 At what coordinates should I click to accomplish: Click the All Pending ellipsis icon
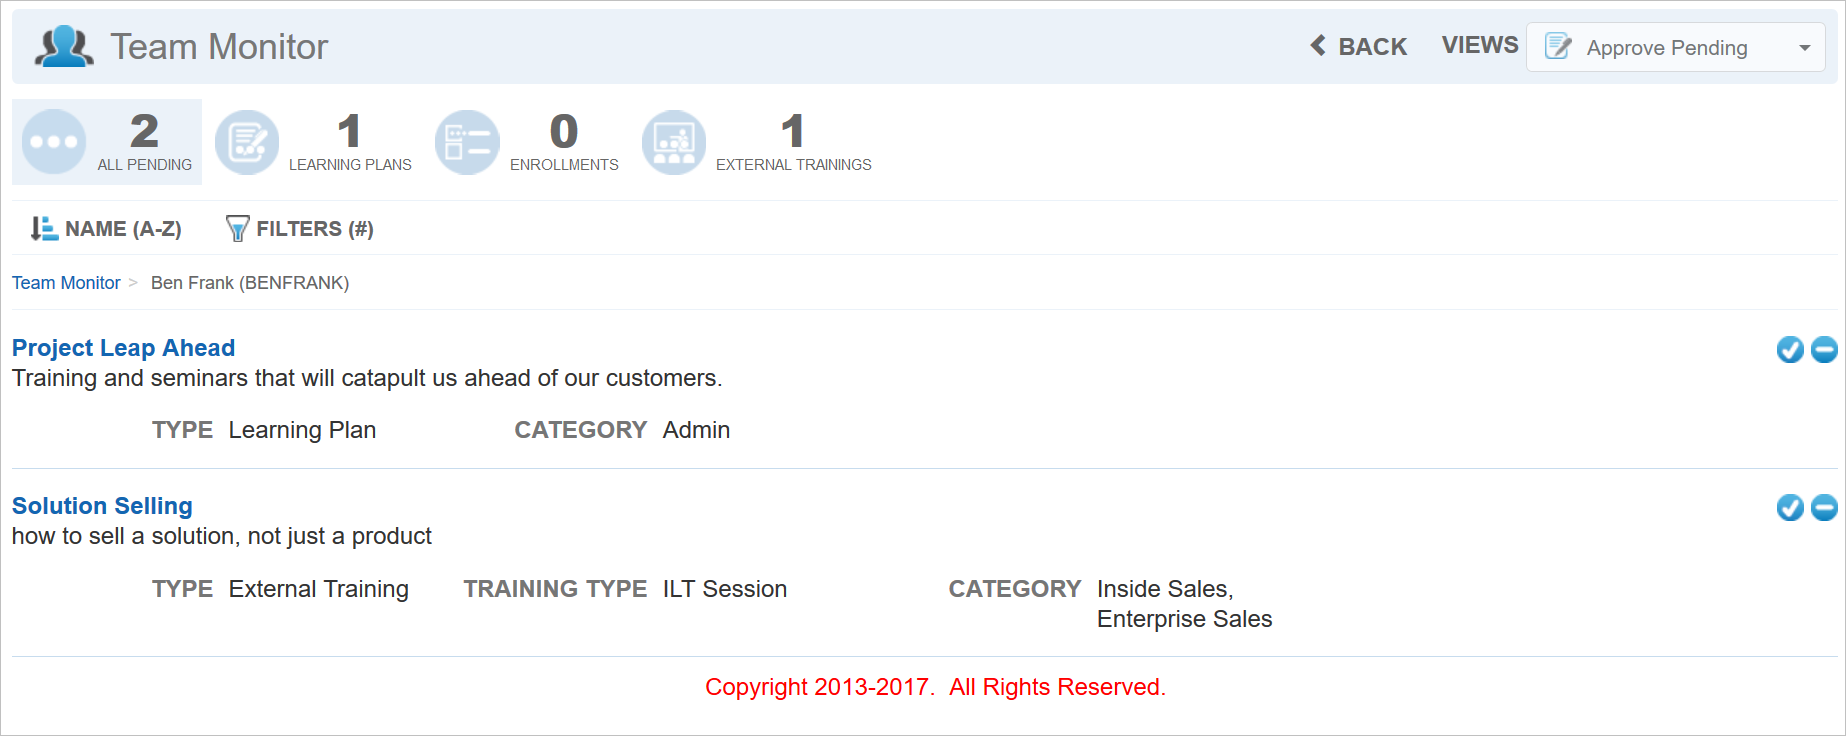coord(54,142)
